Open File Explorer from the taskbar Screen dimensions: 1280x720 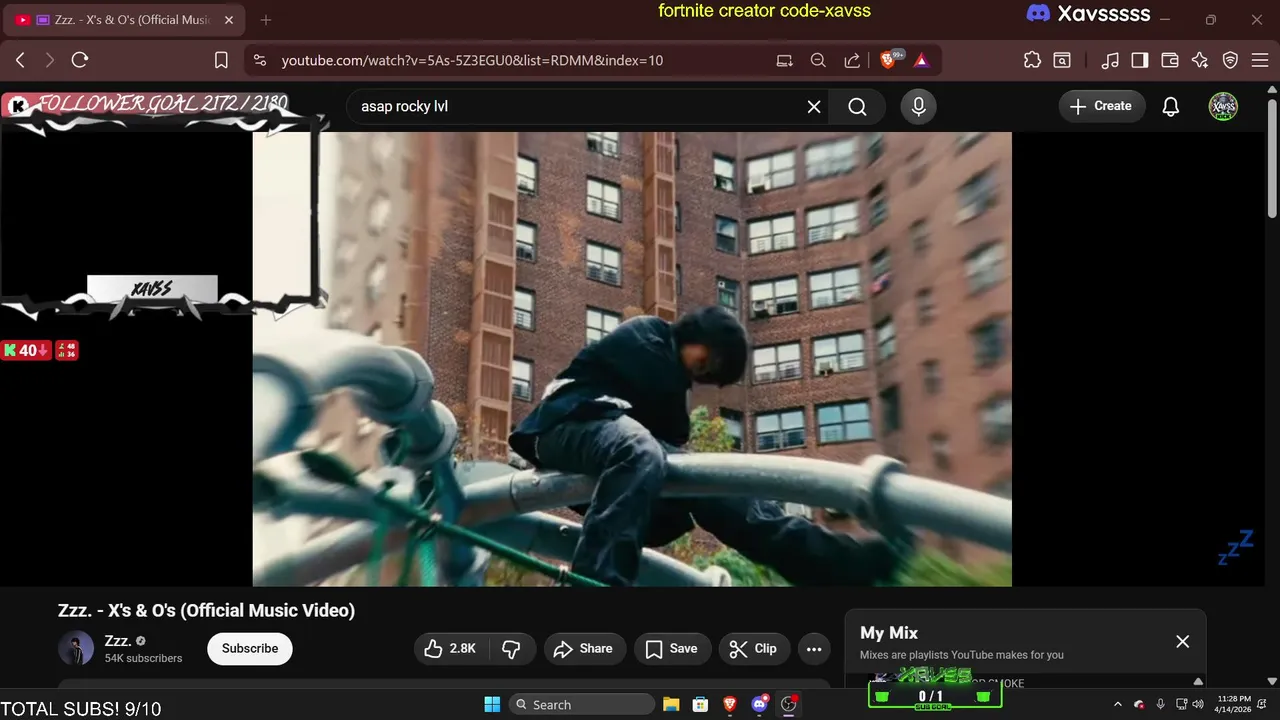pyautogui.click(x=671, y=704)
